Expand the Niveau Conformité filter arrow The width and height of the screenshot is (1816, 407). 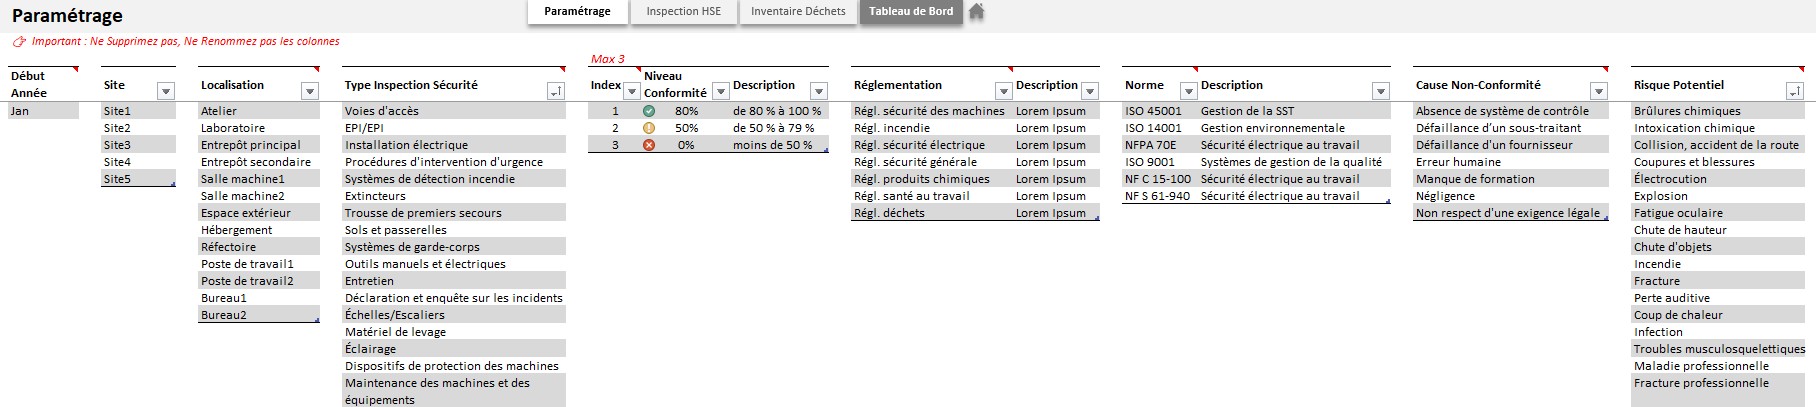coord(718,92)
